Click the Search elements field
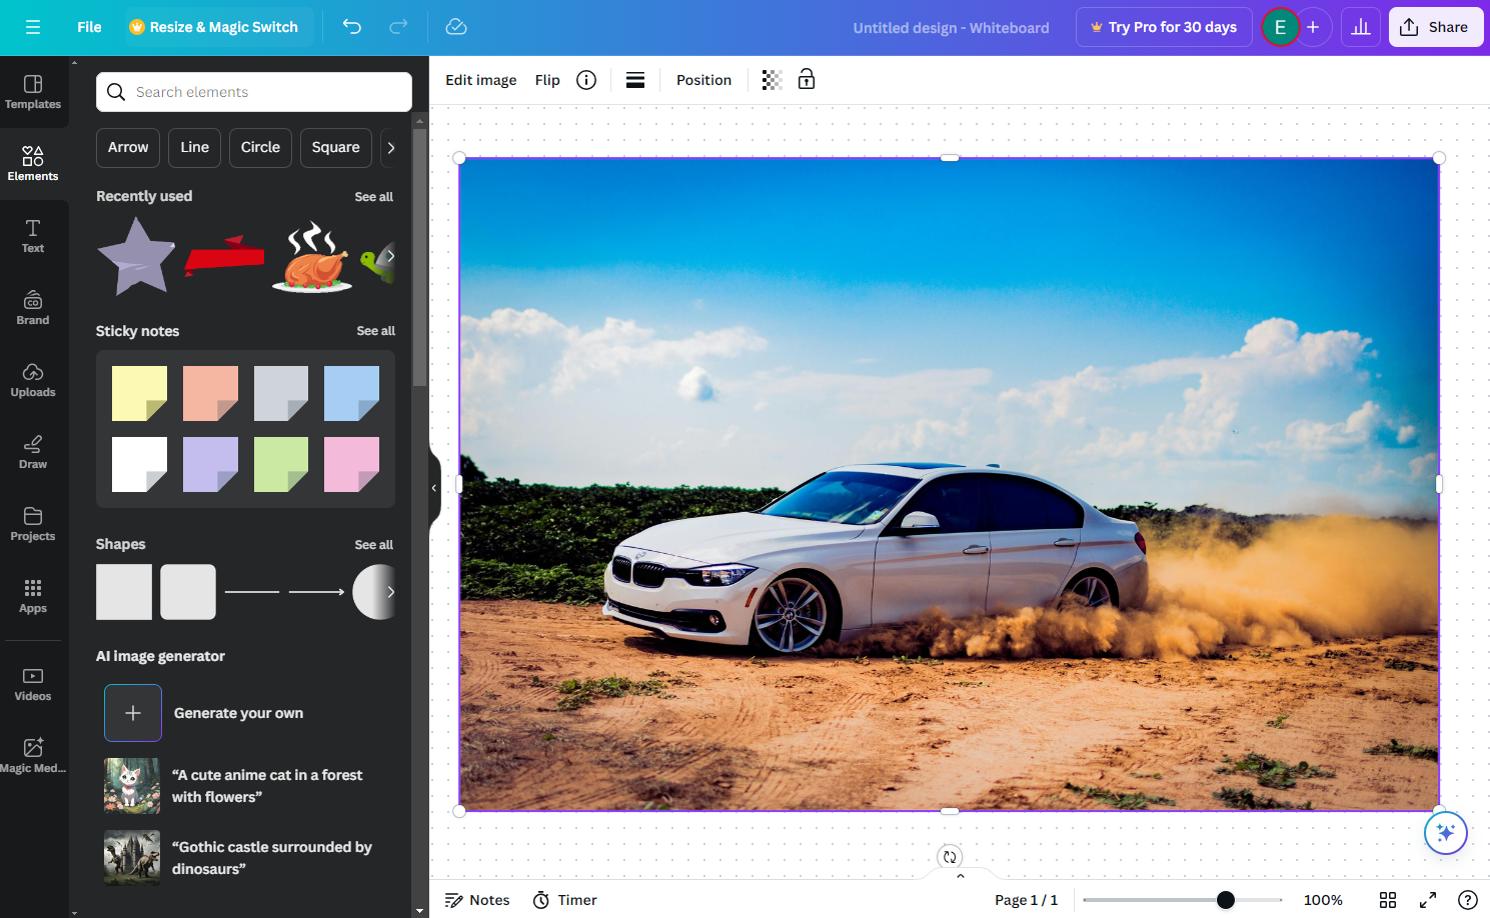 click(x=253, y=91)
